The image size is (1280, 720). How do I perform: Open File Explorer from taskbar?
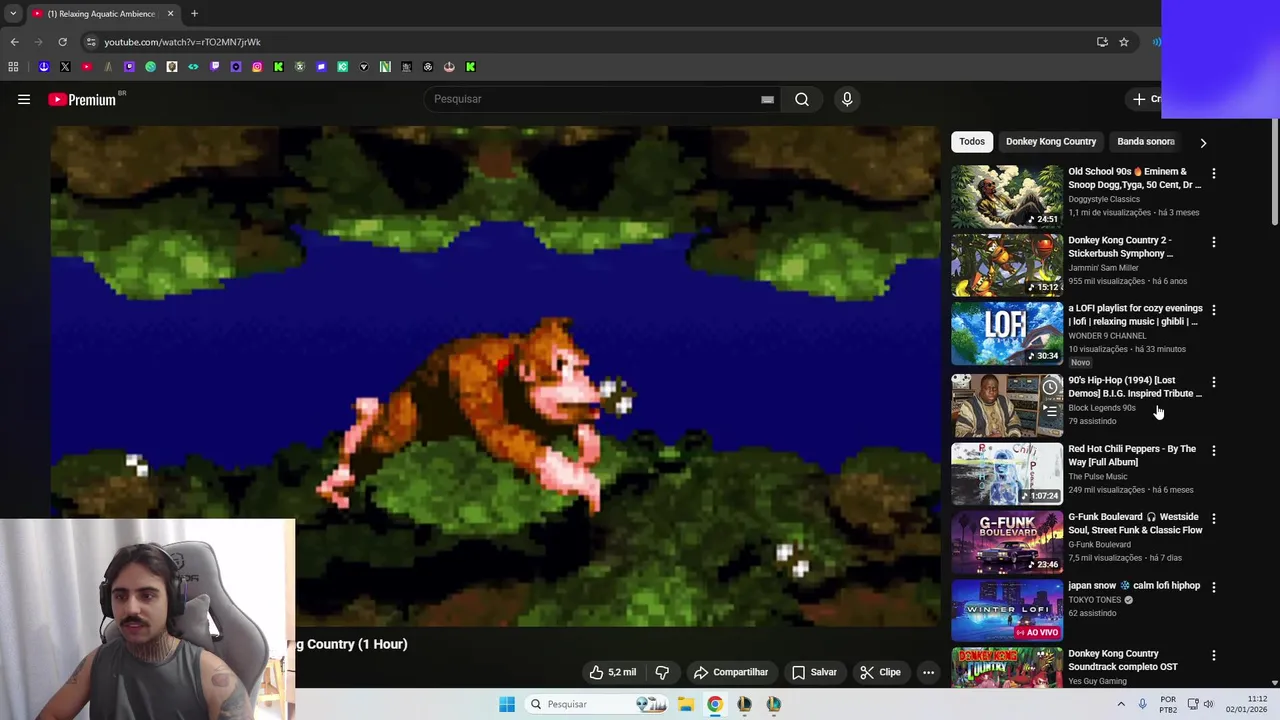(685, 704)
